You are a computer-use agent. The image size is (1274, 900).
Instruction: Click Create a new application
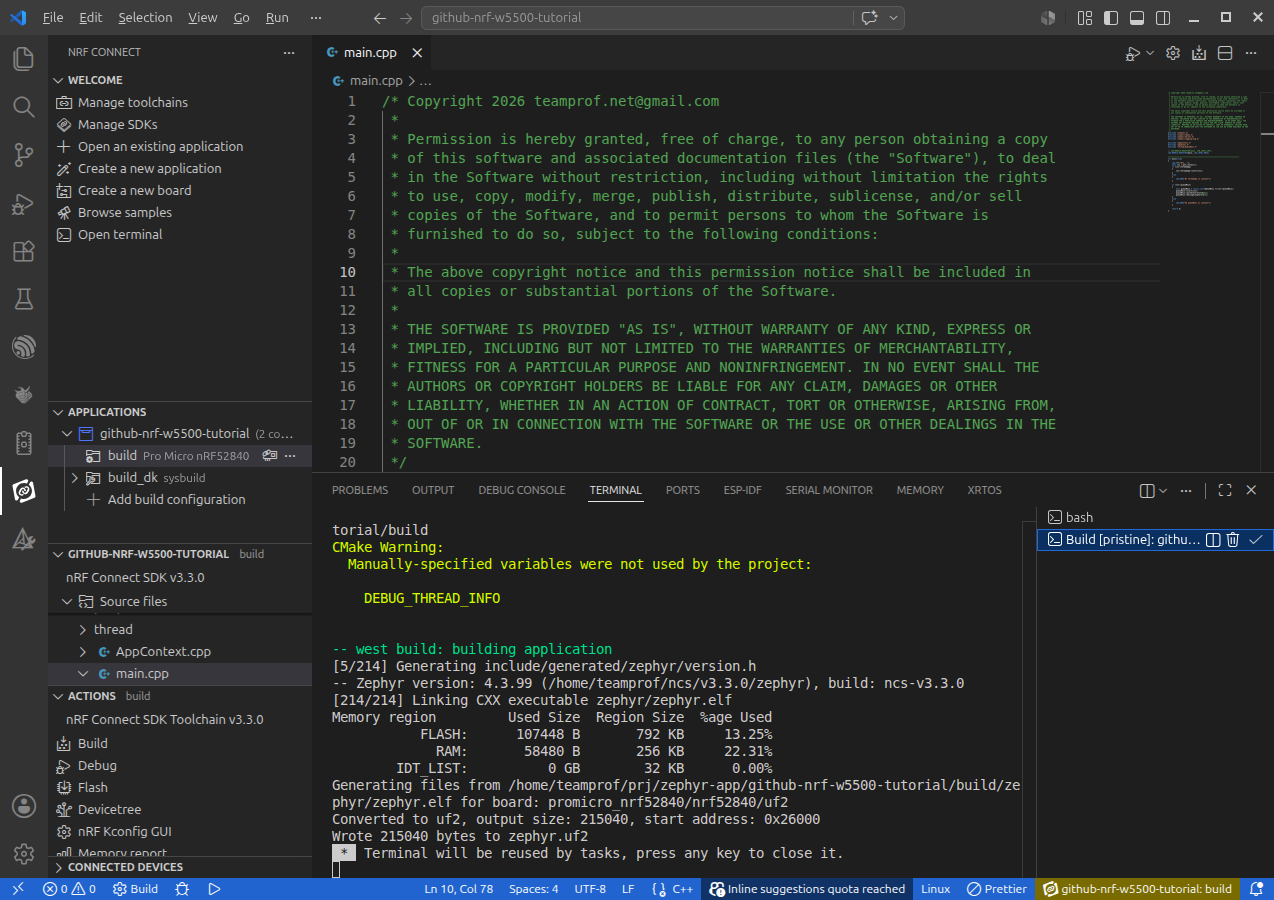[150, 168]
